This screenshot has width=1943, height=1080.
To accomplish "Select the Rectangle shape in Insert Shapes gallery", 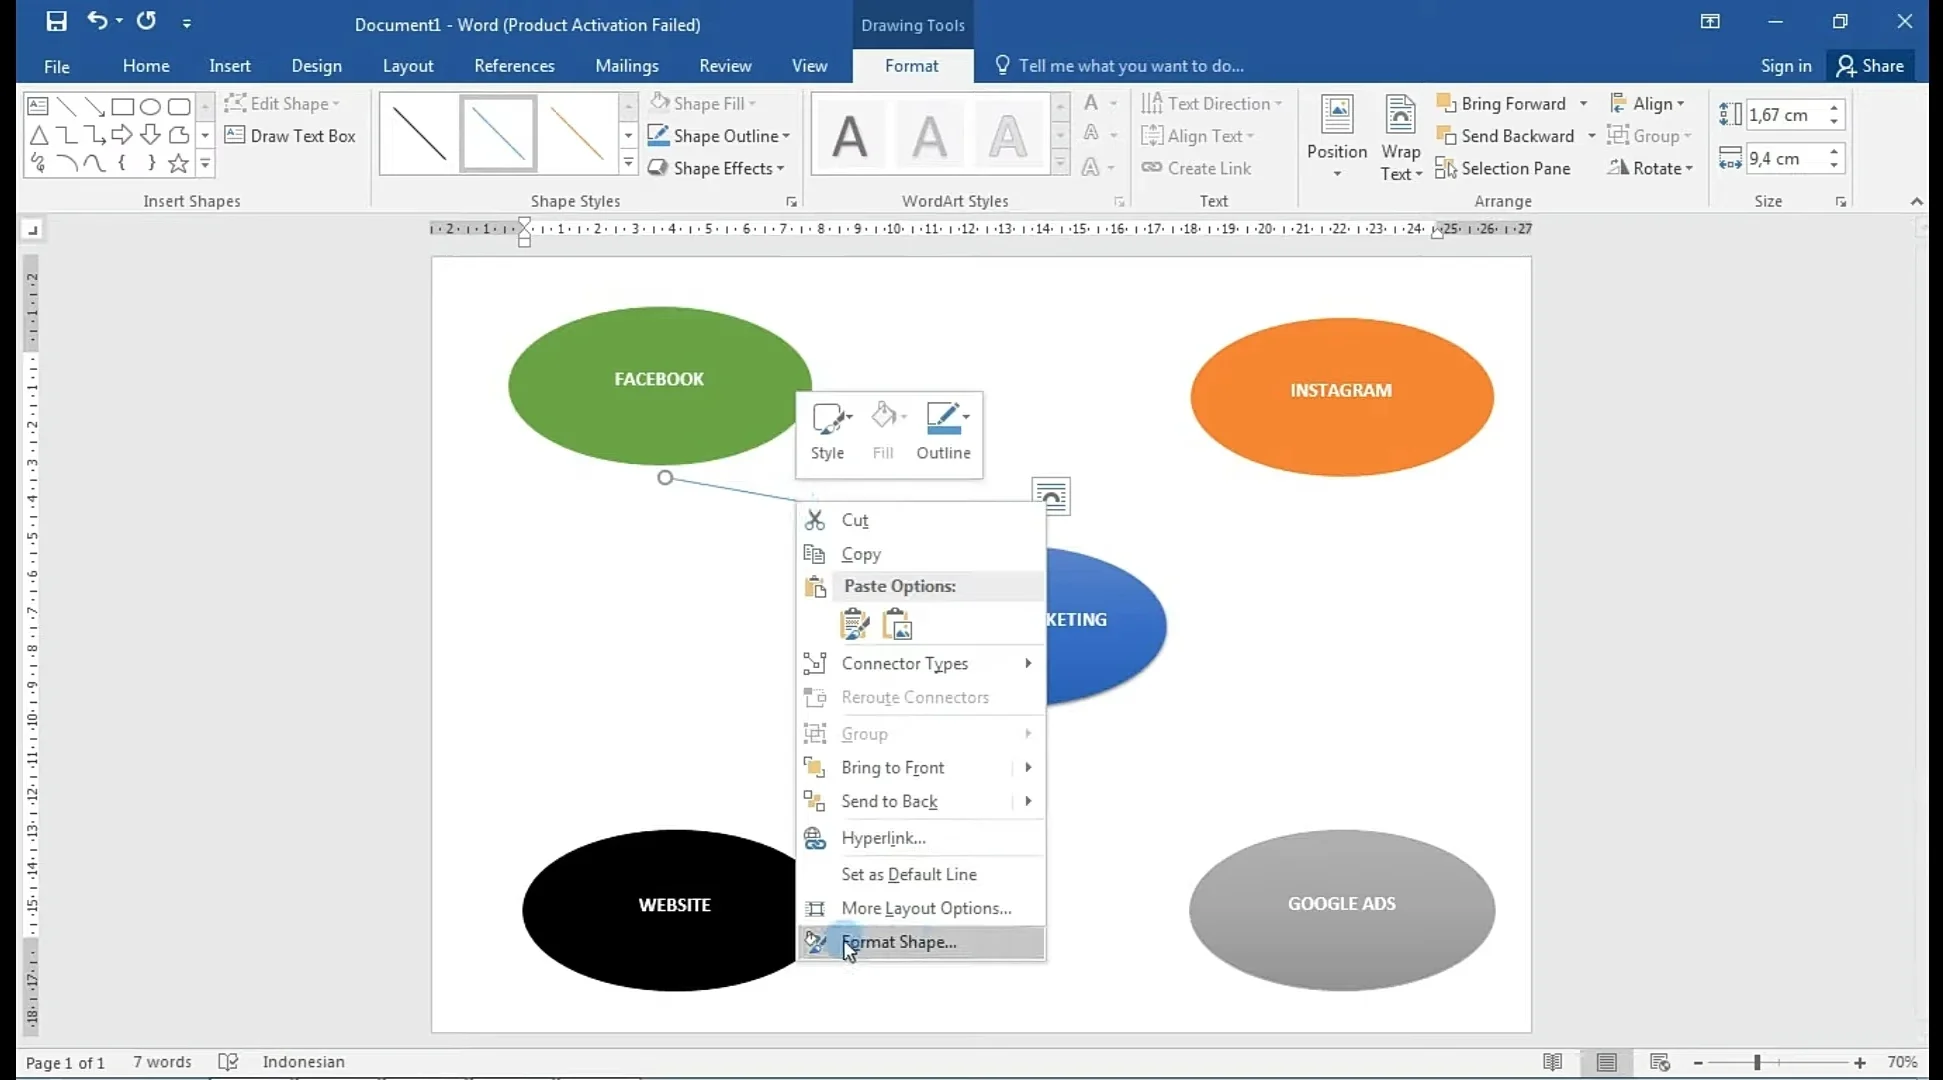I will 122,106.
